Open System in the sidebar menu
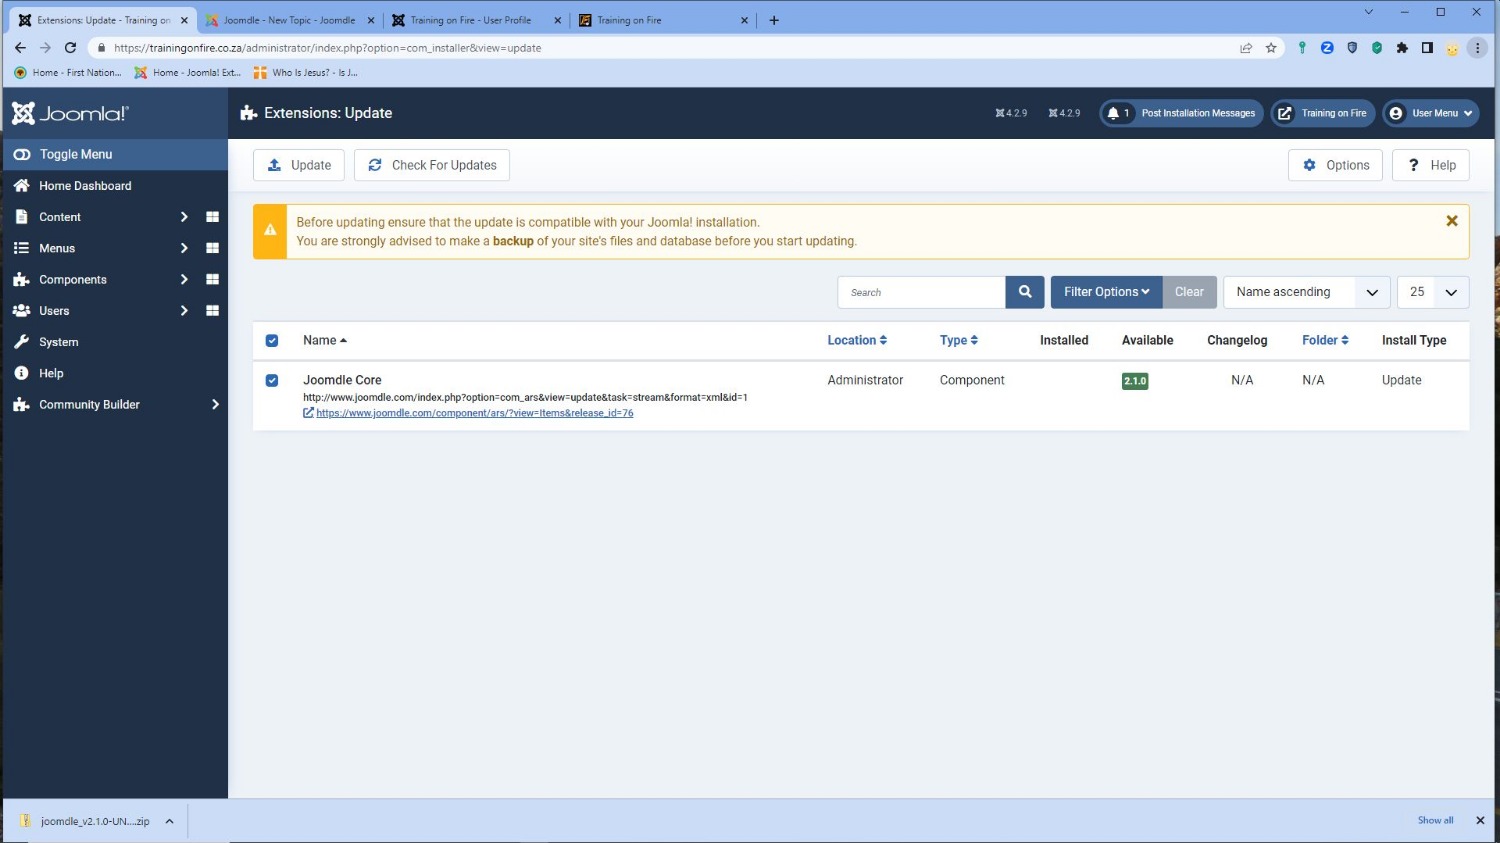This screenshot has width=1500, height=843. click(x=58, y=342)
